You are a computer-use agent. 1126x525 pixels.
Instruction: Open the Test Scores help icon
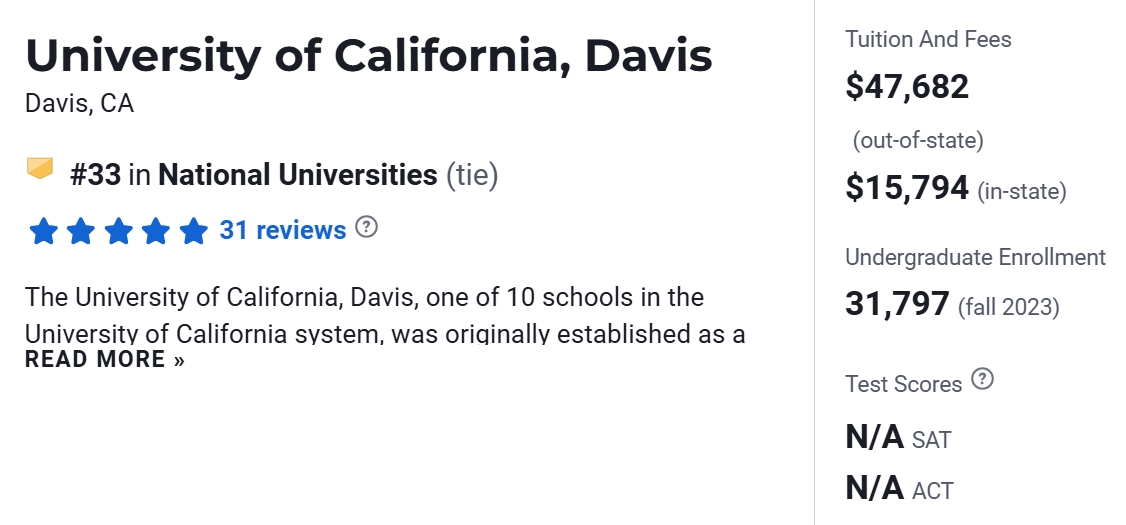[x=983, y=379]
